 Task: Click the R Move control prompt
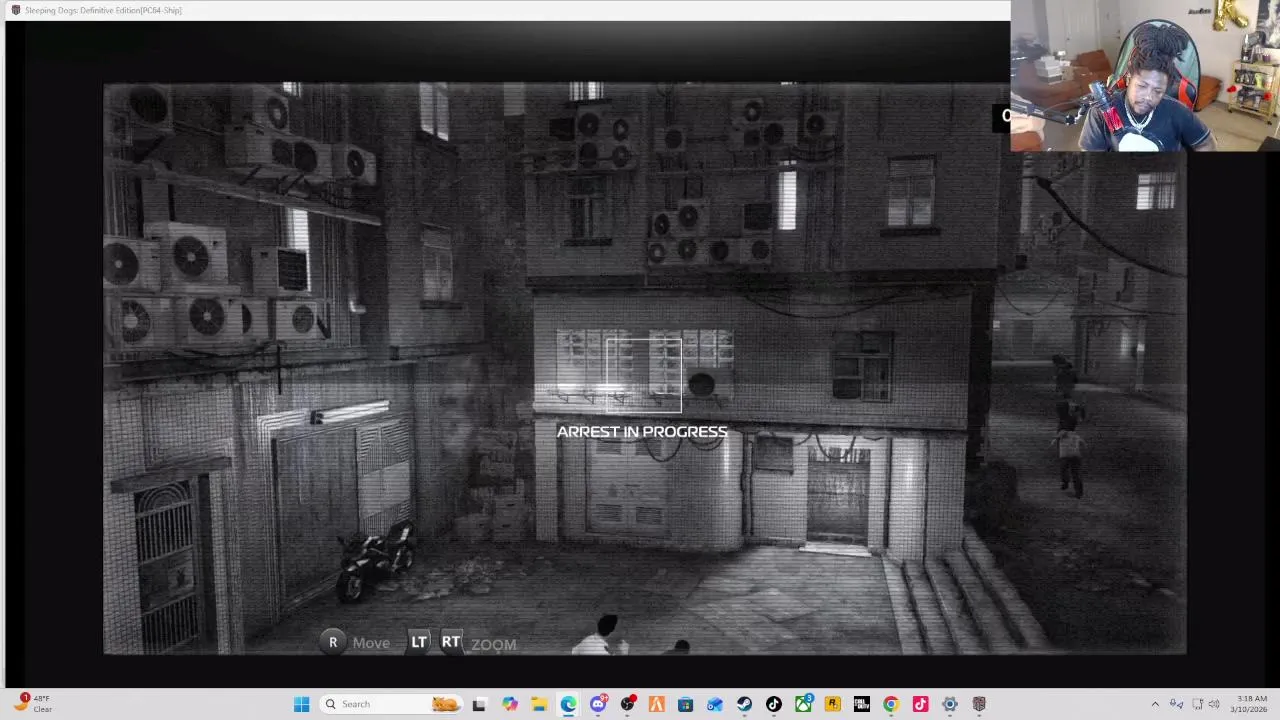click(x=356, y=643)
